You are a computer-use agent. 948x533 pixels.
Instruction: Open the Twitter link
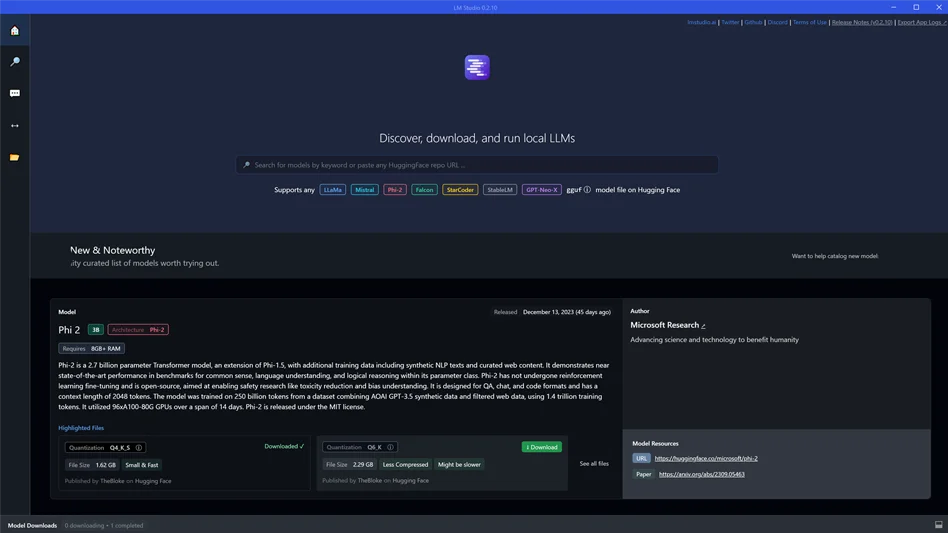pyautogui.click(x=730, y=22)
